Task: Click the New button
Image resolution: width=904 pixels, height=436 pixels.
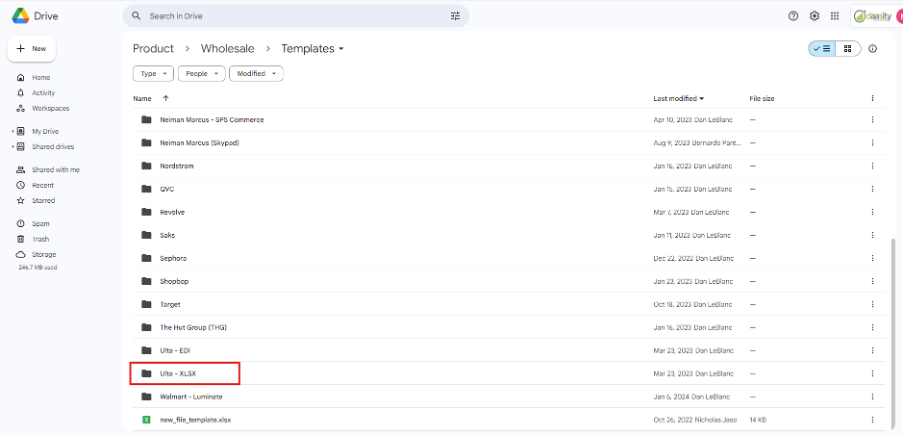Action: pos(32,48)
